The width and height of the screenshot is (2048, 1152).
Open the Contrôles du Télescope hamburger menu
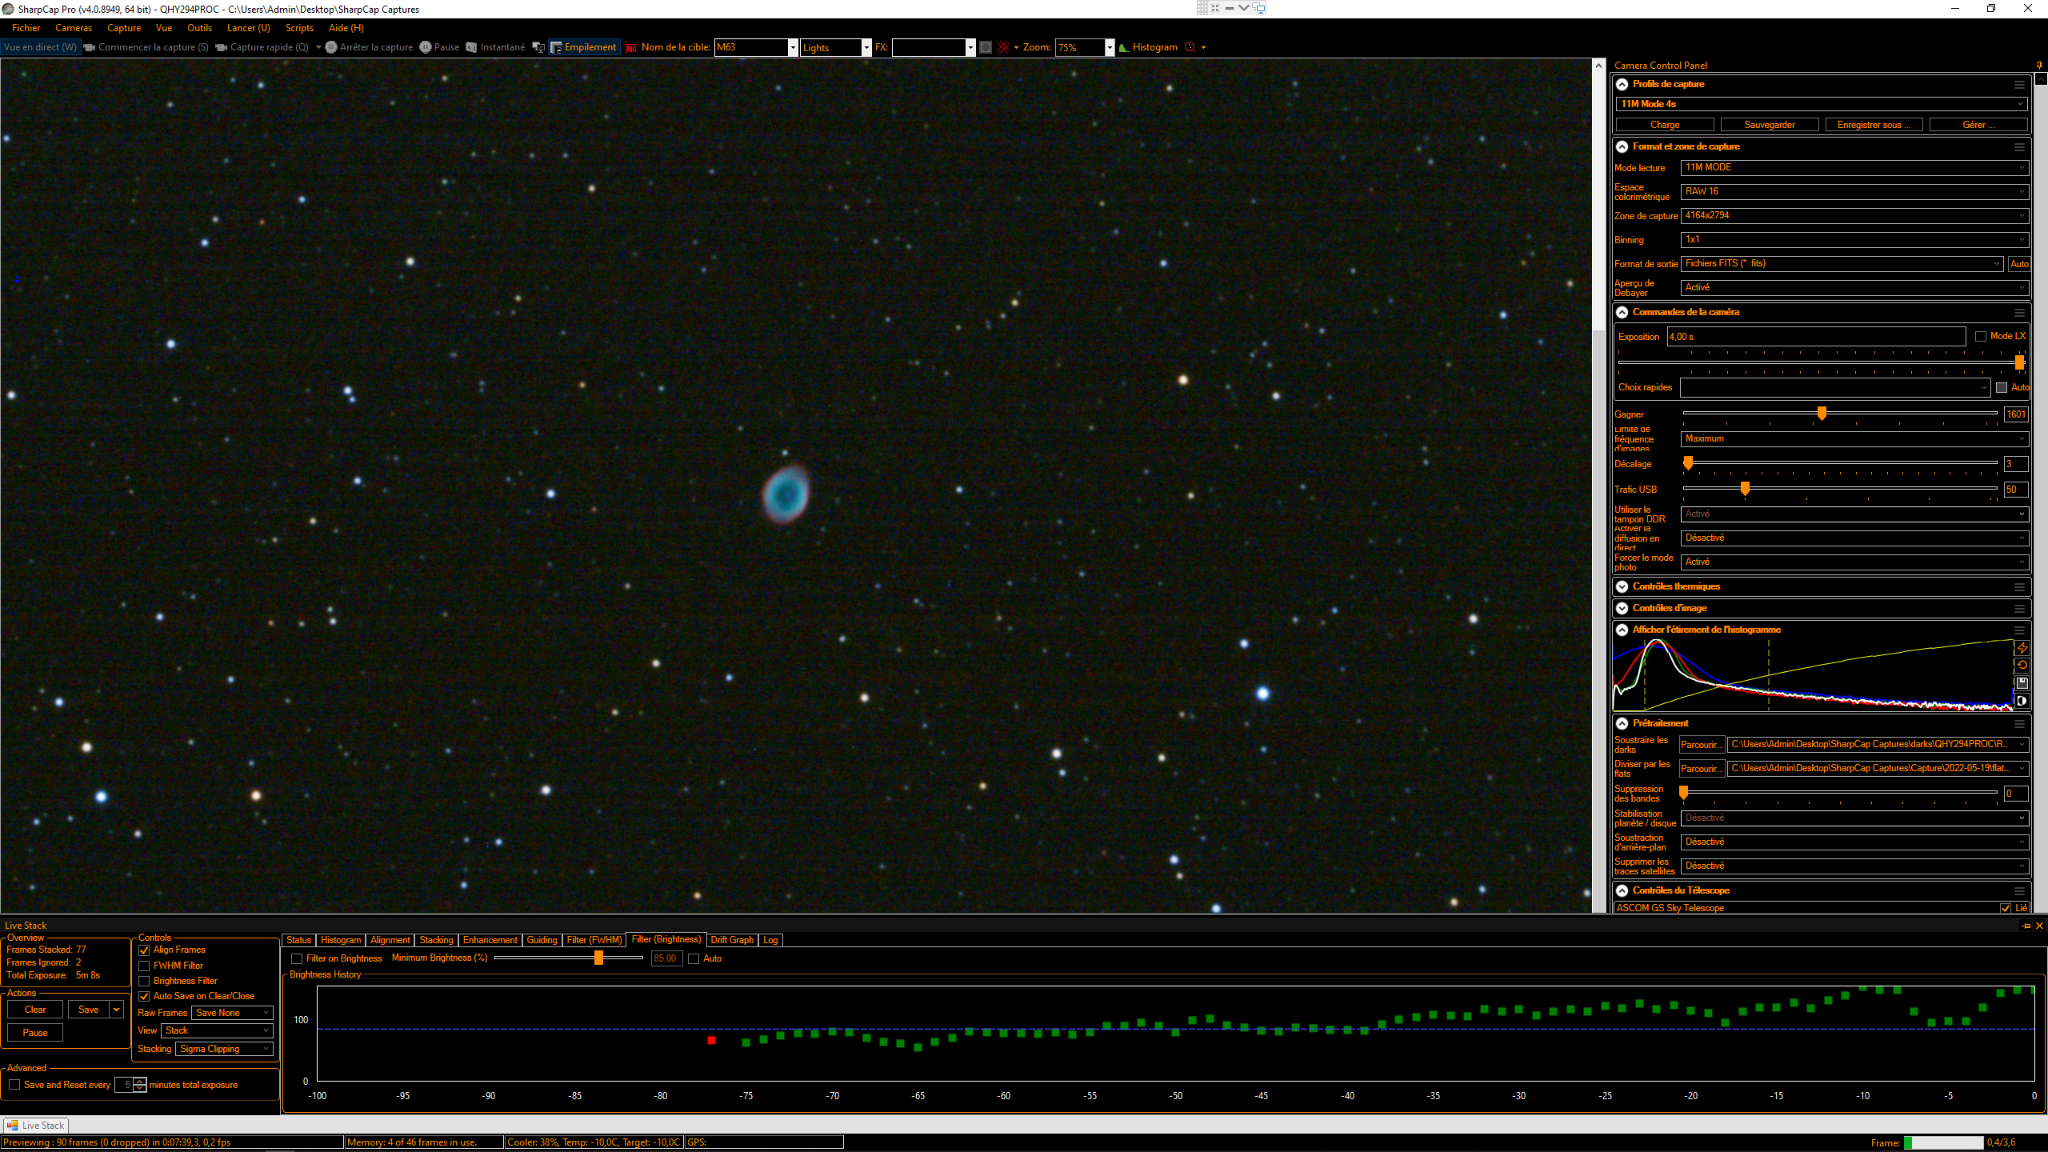point(2019,890)
